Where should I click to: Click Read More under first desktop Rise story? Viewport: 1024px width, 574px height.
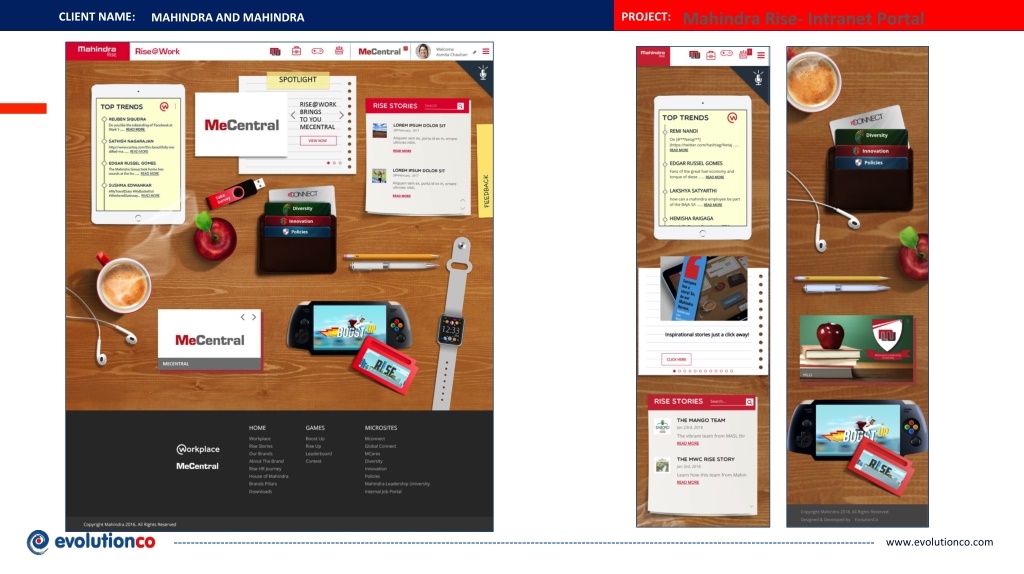[x=402, y=151]
